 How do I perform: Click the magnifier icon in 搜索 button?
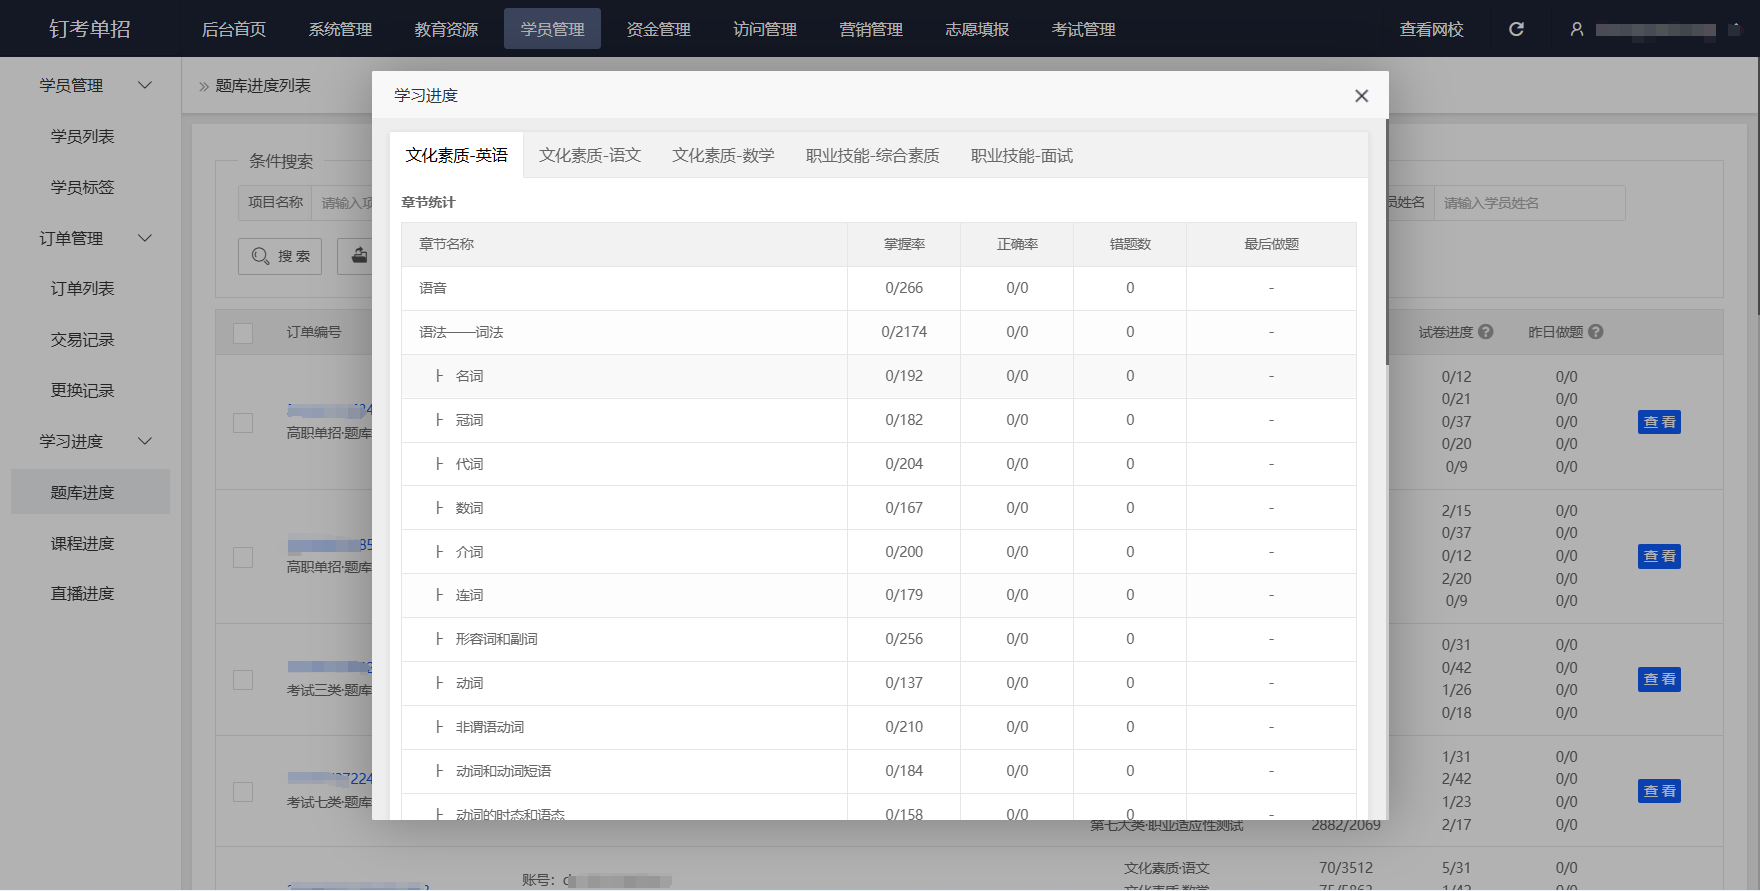tap(260, 256)
